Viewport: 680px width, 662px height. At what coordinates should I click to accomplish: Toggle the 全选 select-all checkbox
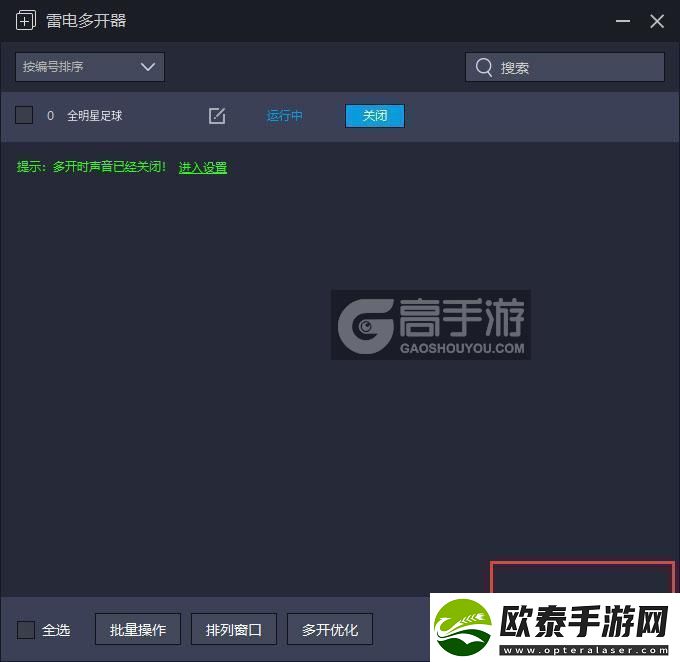click(x=26, y=629)
